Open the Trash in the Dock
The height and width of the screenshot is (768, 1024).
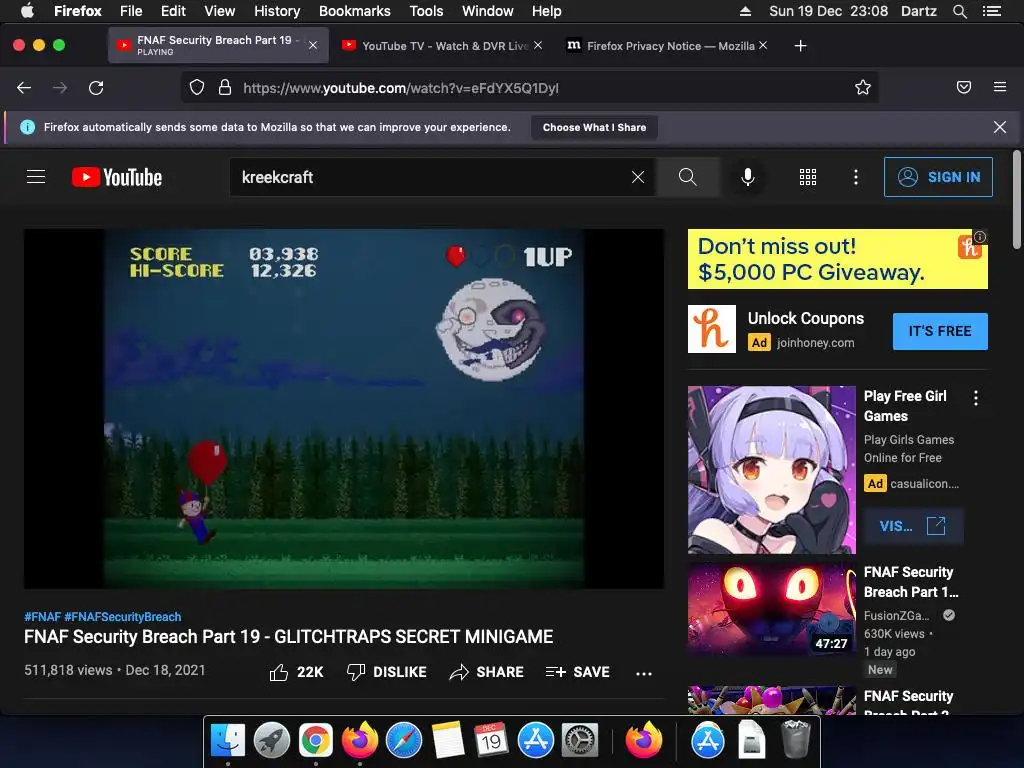tap(795, 739)
